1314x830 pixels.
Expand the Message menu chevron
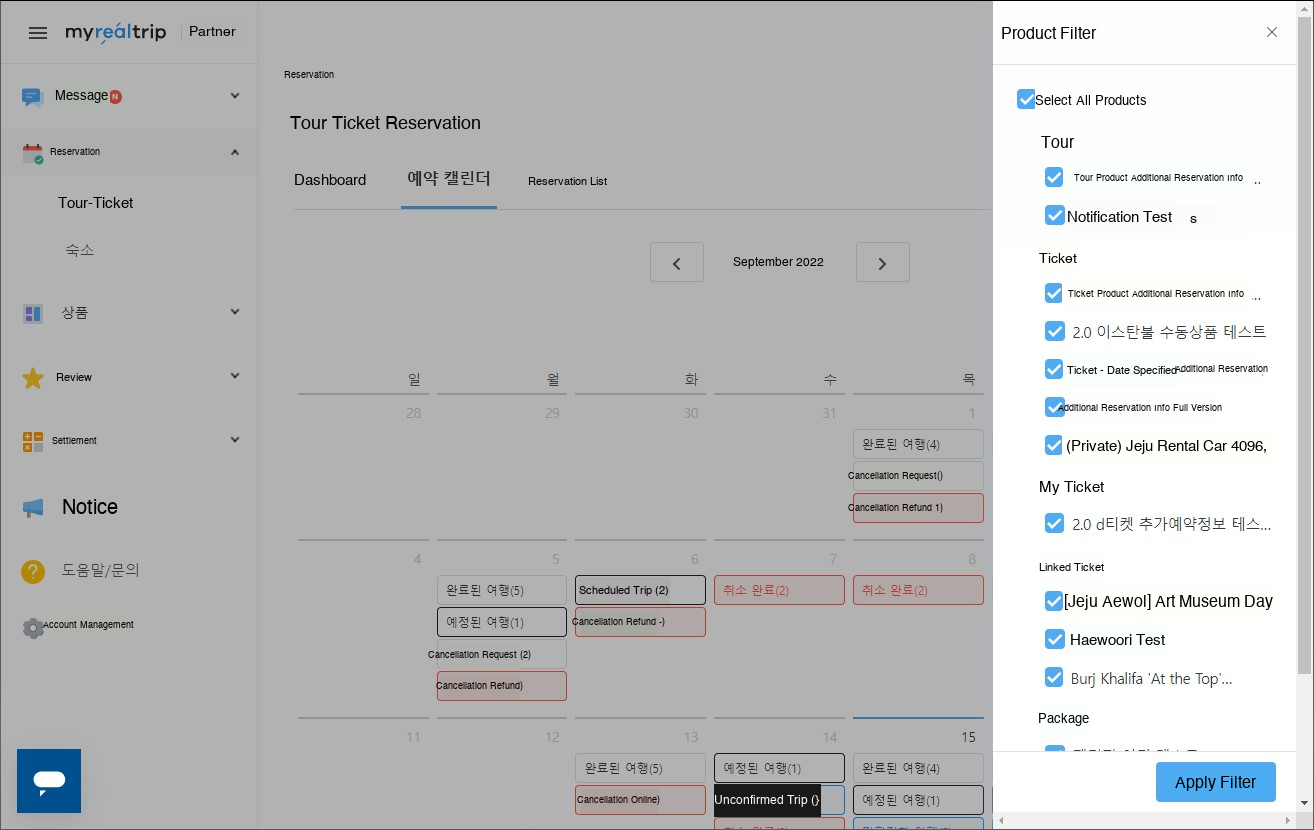(235, 96)
